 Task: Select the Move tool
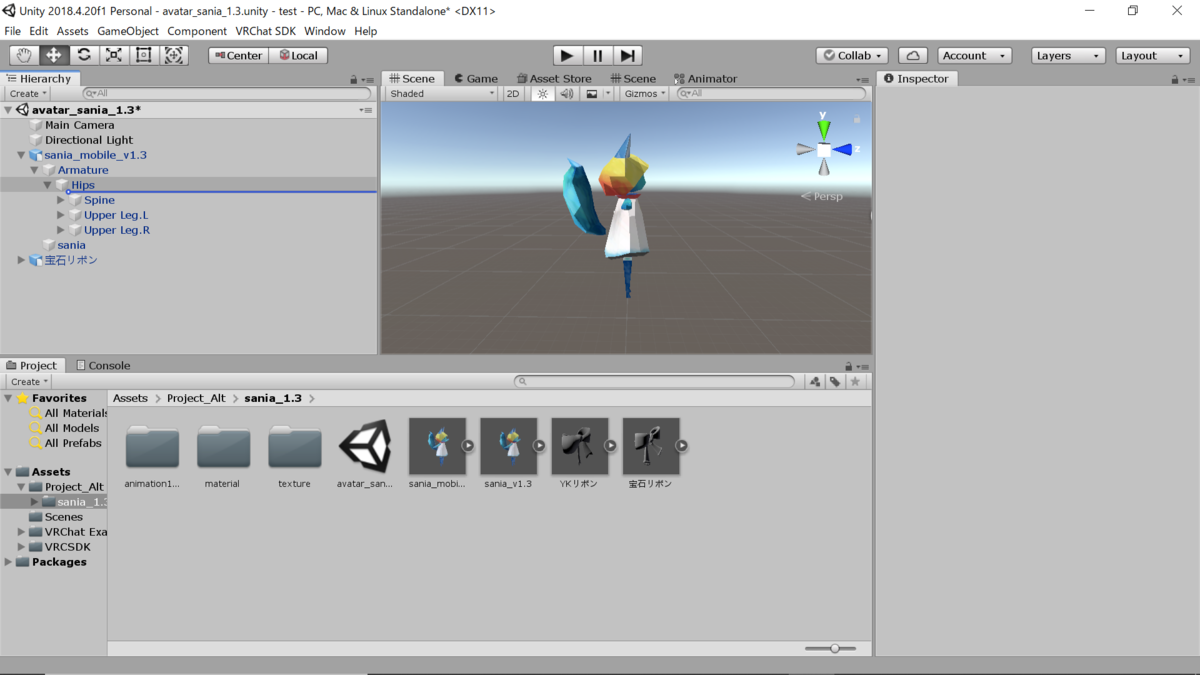point(54,55)
